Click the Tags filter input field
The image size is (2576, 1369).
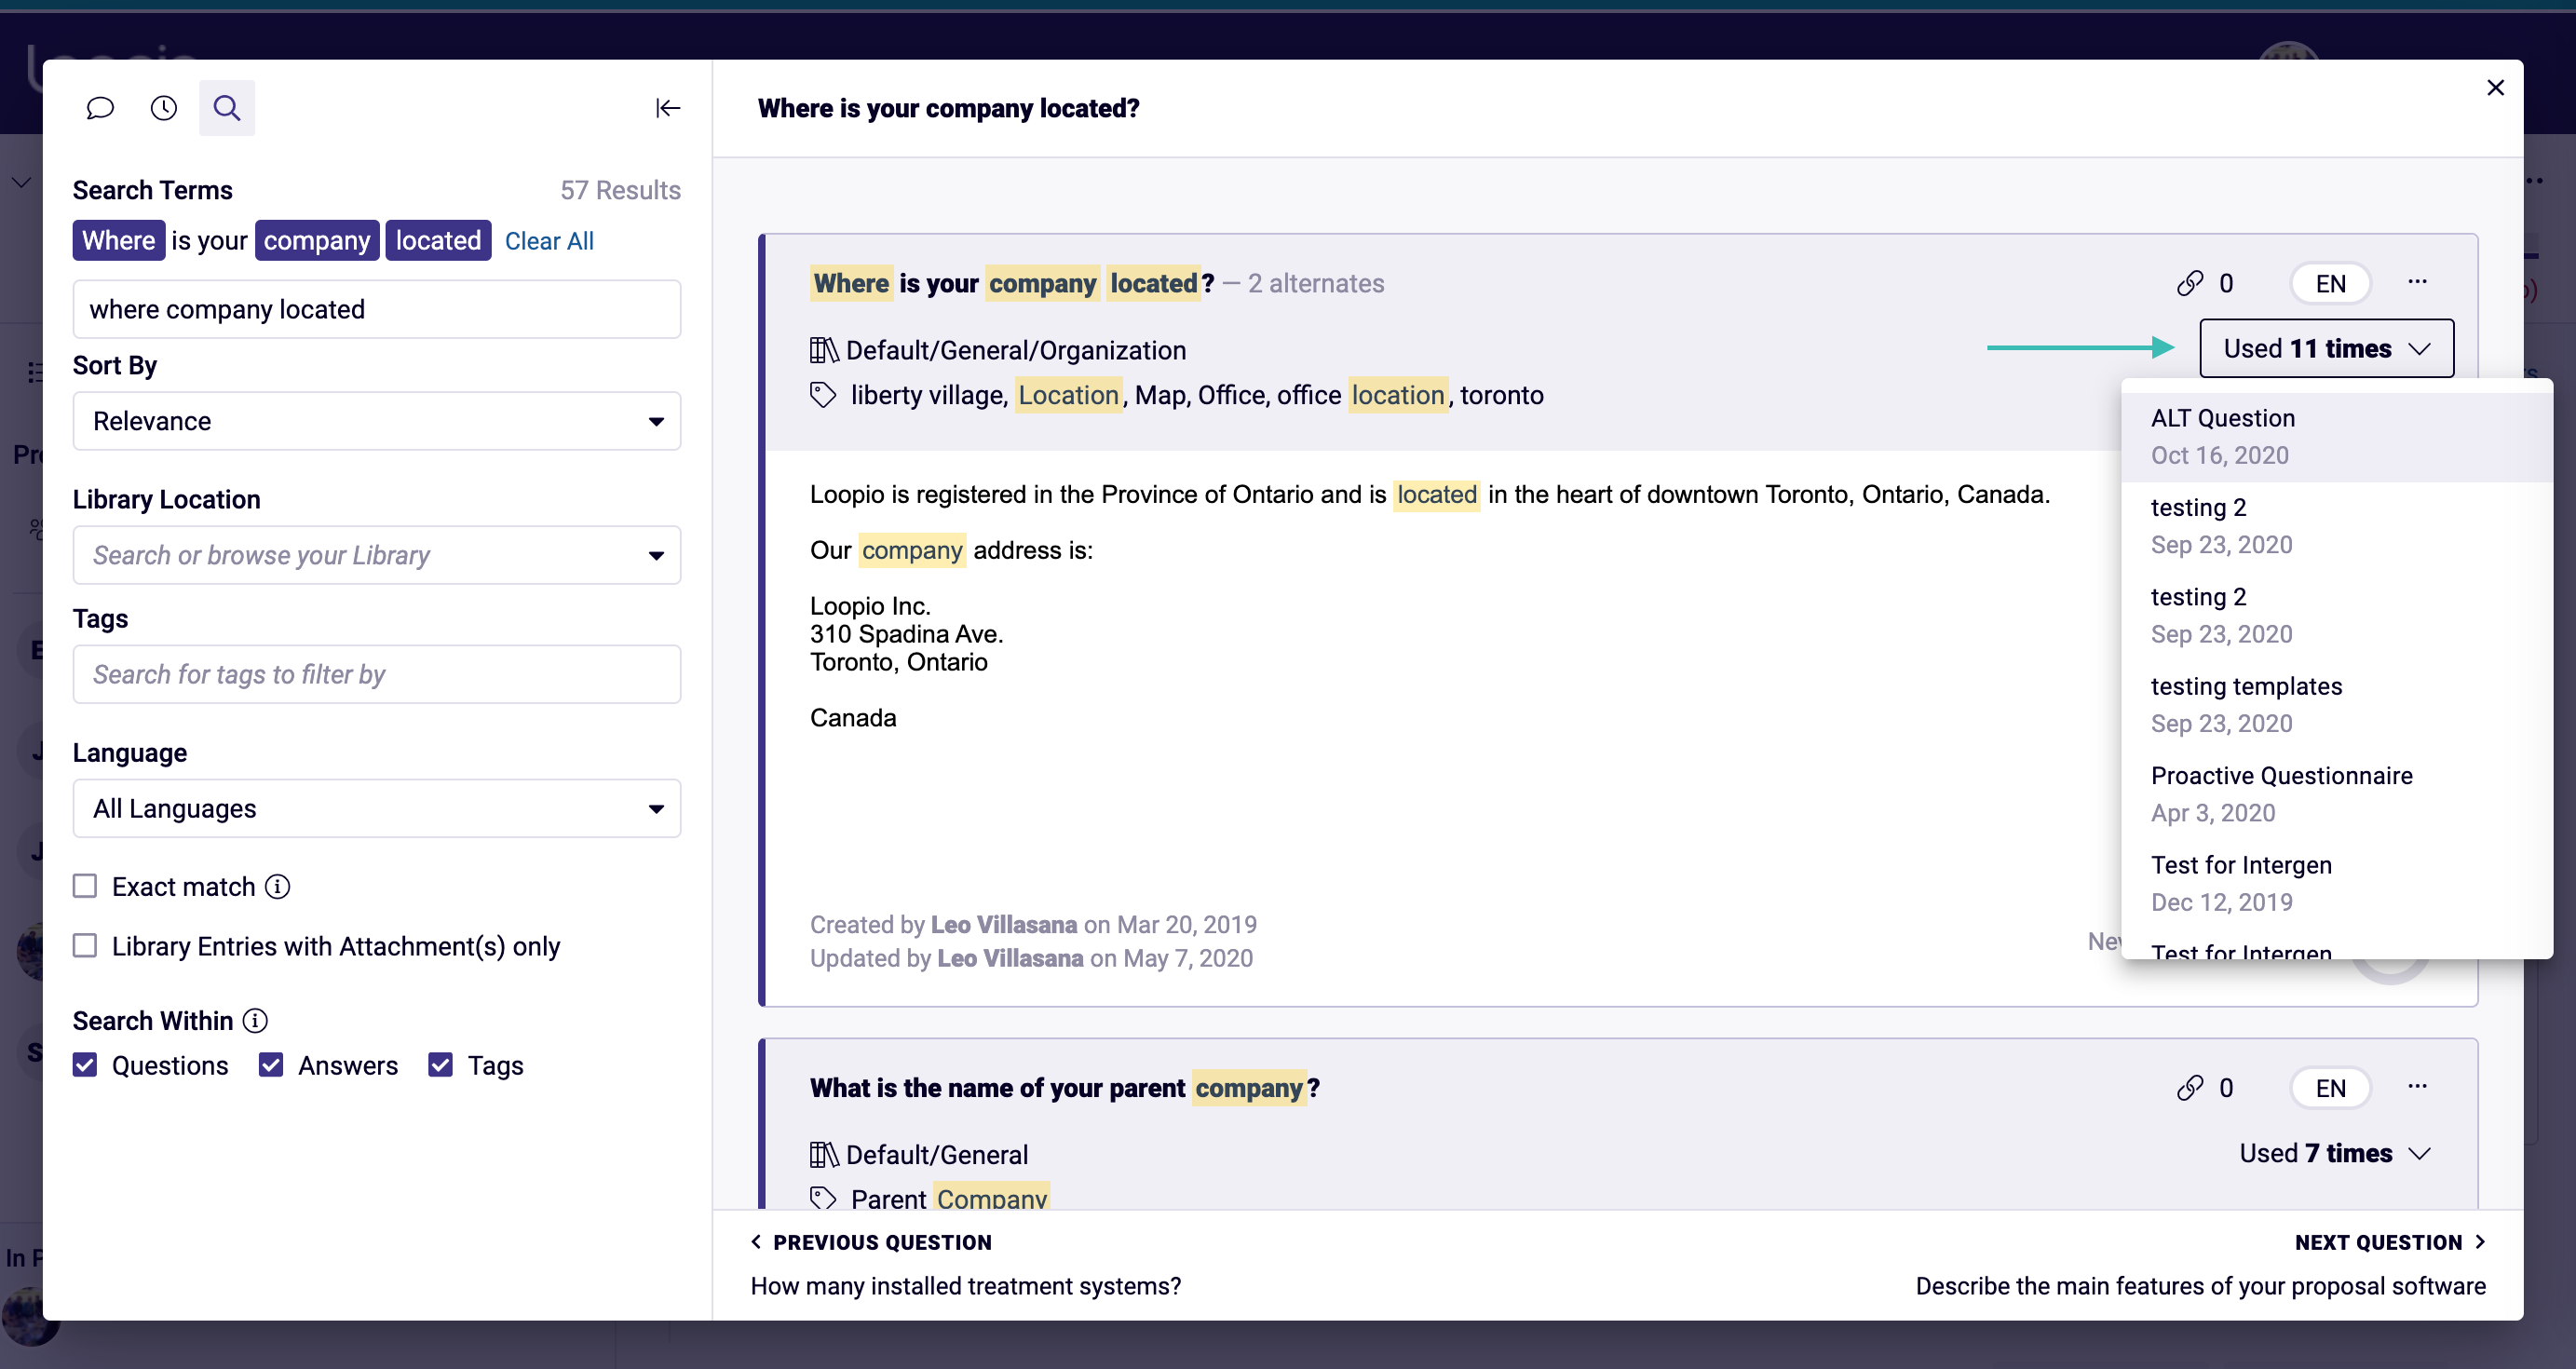coord(377,675)
